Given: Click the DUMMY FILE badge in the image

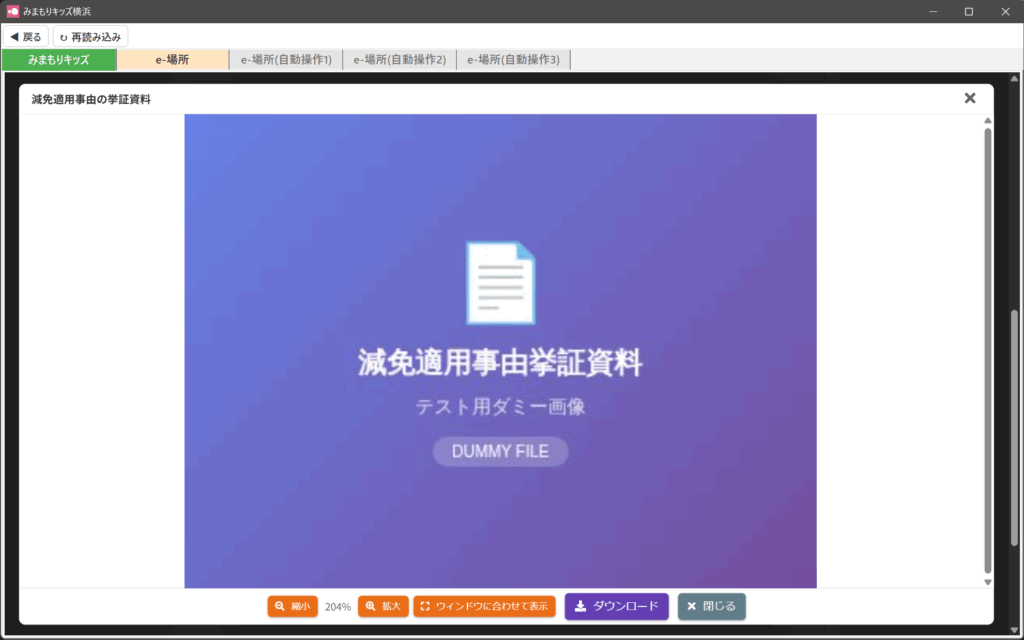Looking at the screenshot, I should point(500,451).
